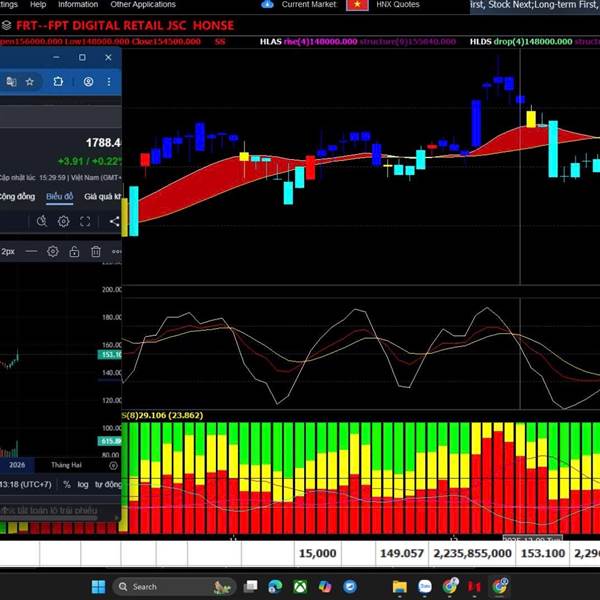Viewport: 600px width, 600px height.
Task: Bookmark page with the star icon
Action: pyautogui.click(x=30, y=82)
